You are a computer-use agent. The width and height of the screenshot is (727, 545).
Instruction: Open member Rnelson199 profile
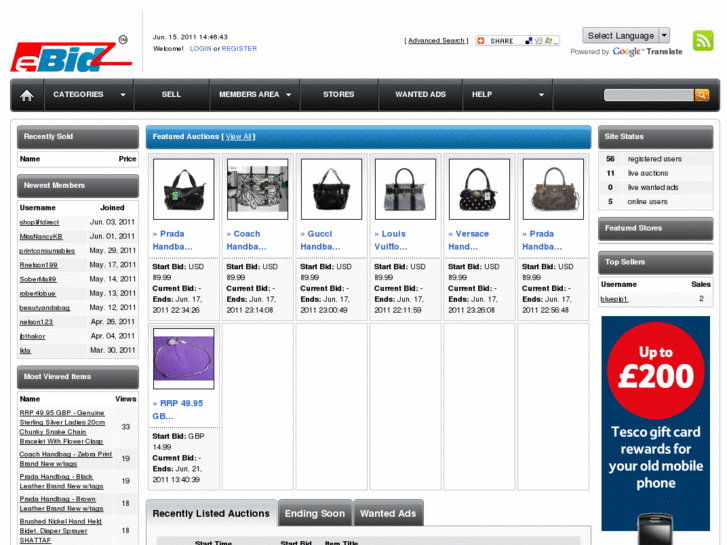pyautogui.click(x=38, y=265)
